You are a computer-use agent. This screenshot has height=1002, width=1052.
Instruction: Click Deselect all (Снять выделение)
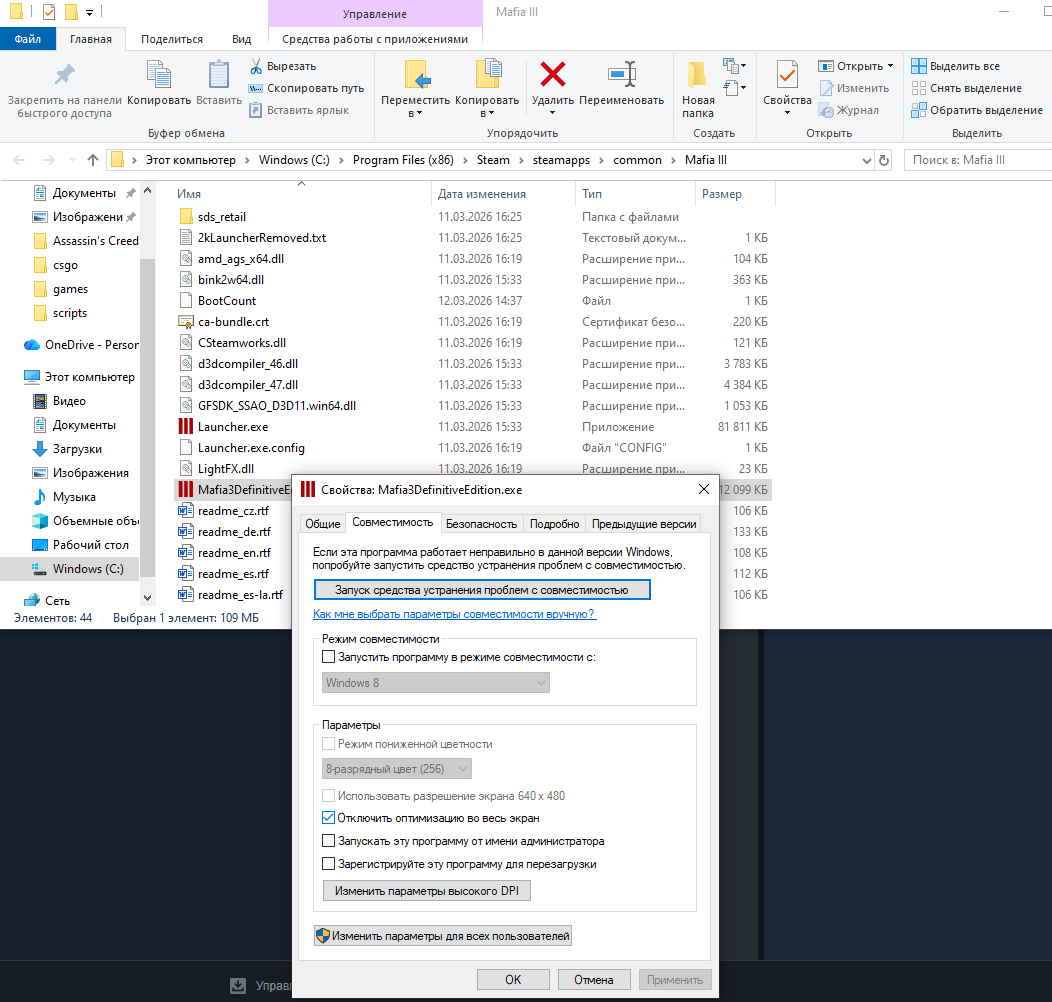[967, 88]
